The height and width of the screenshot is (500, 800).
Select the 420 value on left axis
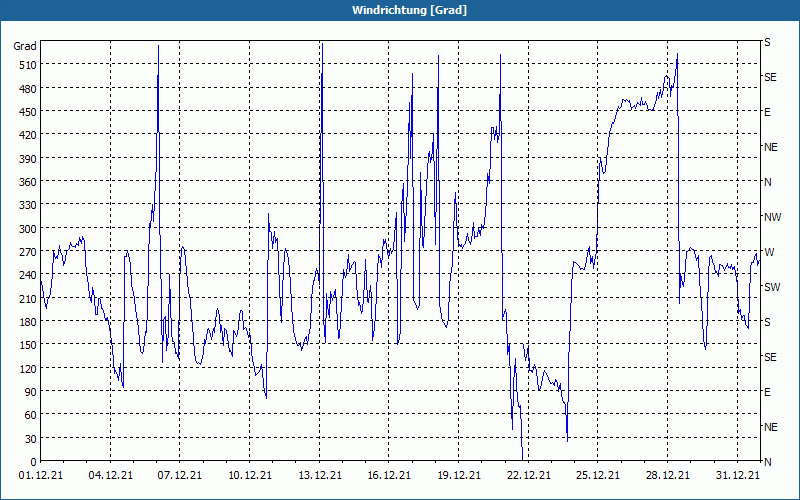click(x=28, y=135)
